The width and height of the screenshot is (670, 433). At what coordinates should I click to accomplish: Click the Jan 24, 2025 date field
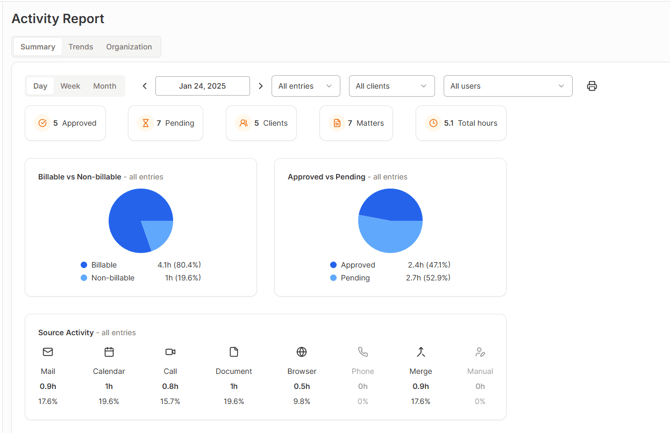coord(202,86)
